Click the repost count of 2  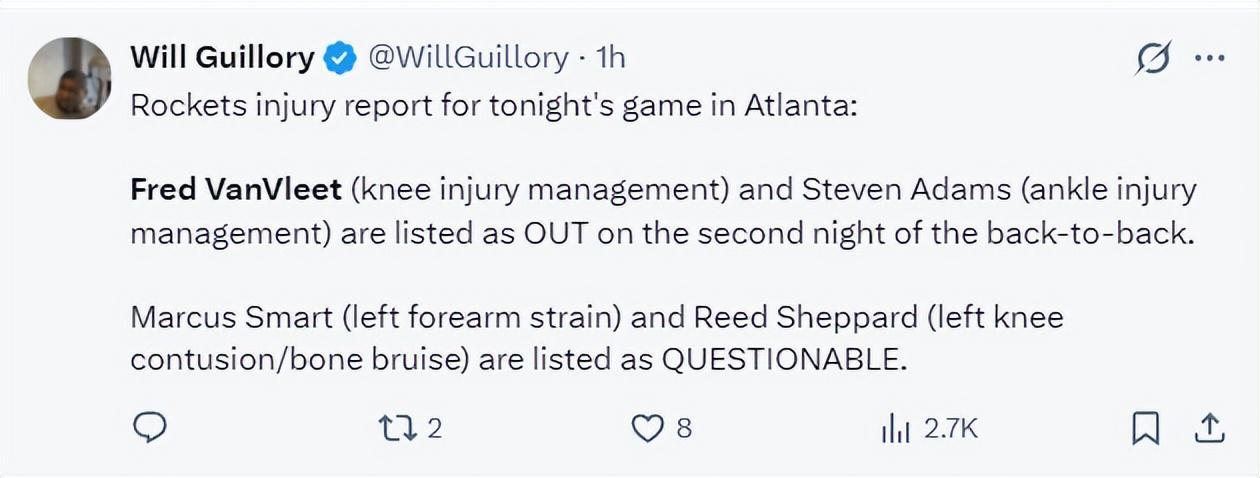pos(434,428)
